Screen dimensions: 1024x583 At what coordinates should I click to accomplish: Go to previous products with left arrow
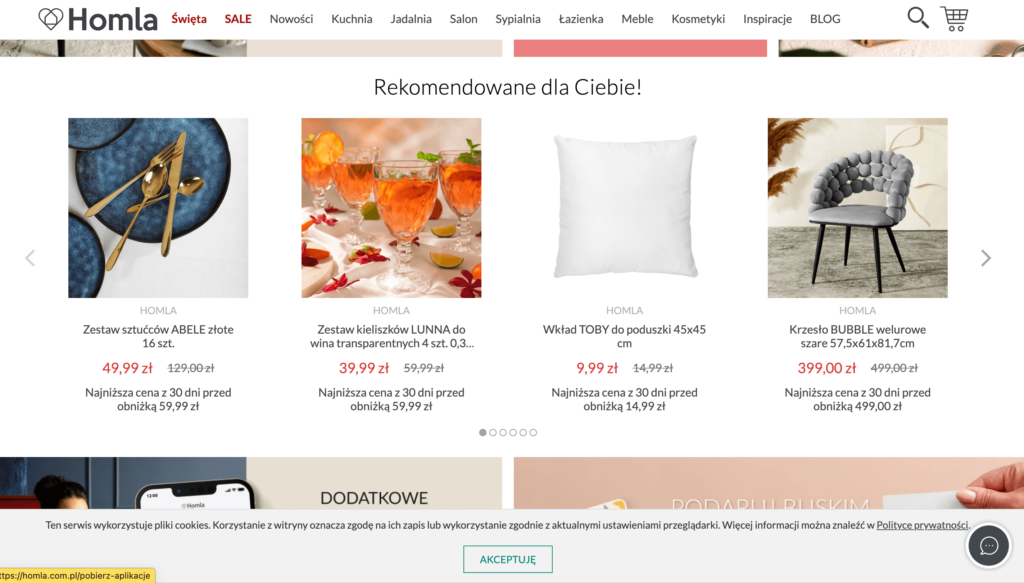coord(30,258)
